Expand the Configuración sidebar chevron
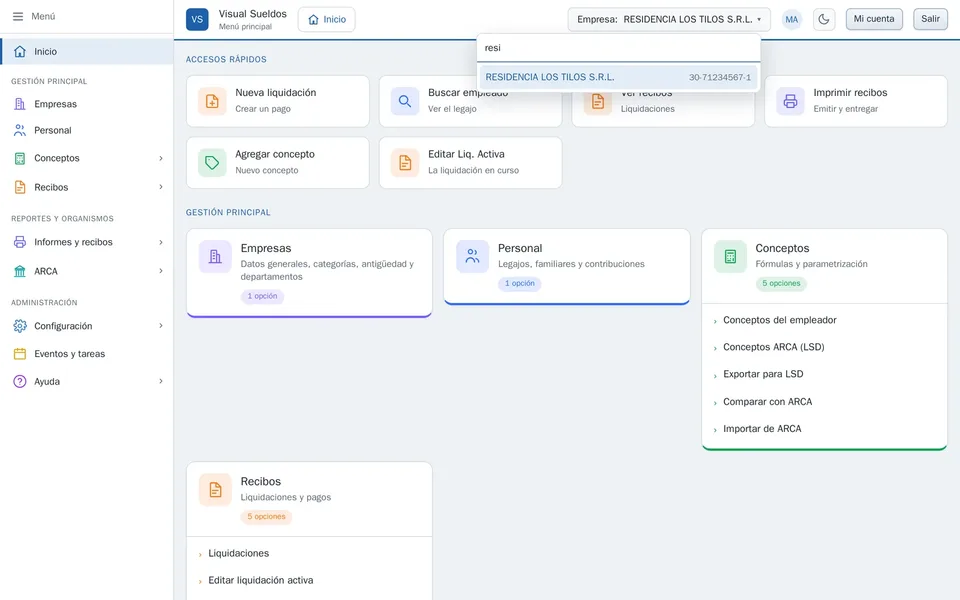The image size is (960, 600). (x=161, y=326)
